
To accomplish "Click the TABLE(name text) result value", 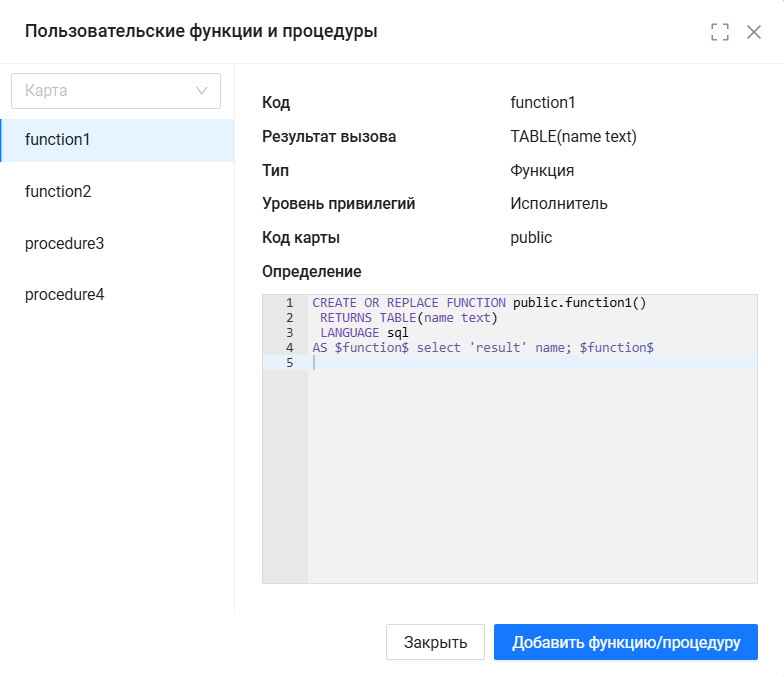I will [573, 136].
